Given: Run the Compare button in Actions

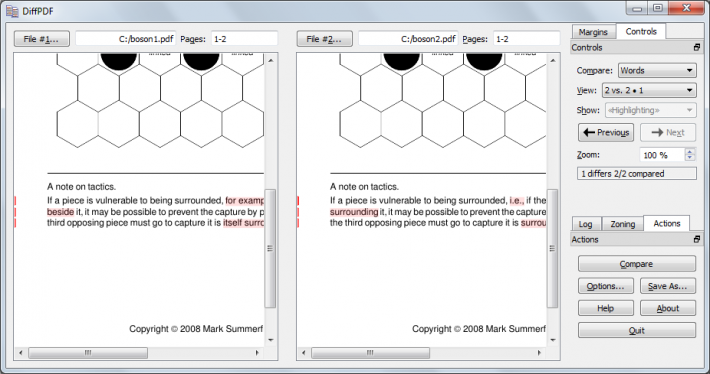Looking at the screenshot, I should (637, 264).
